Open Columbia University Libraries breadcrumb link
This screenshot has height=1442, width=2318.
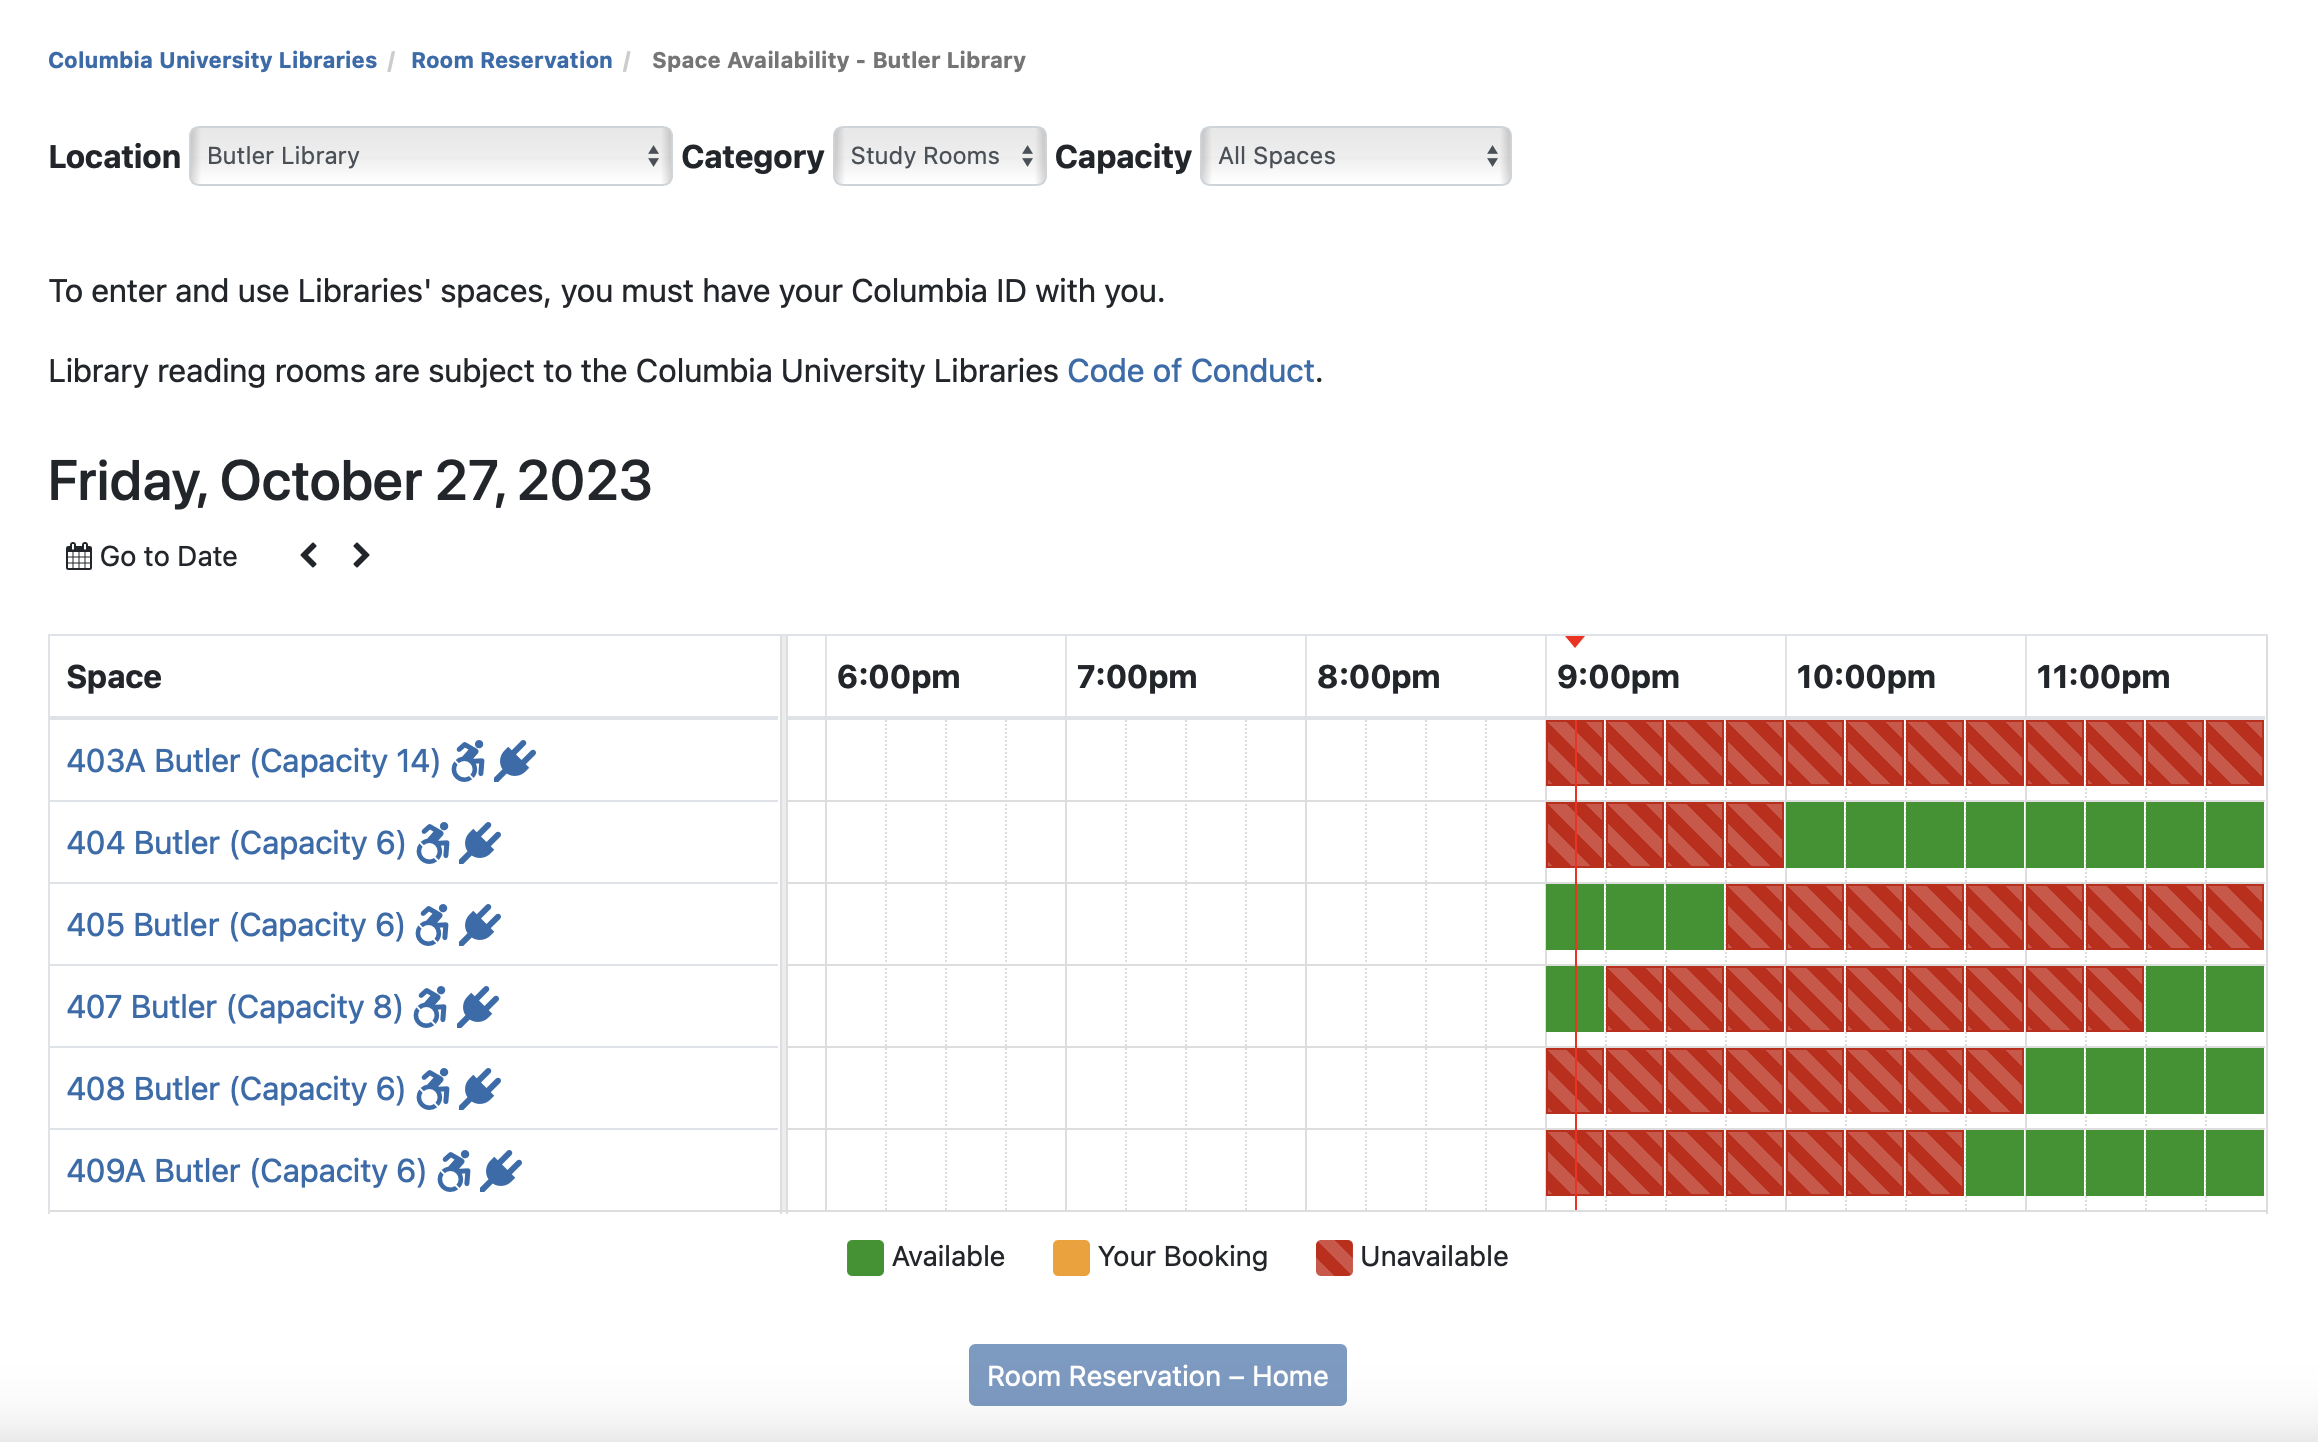click(212, 60)
